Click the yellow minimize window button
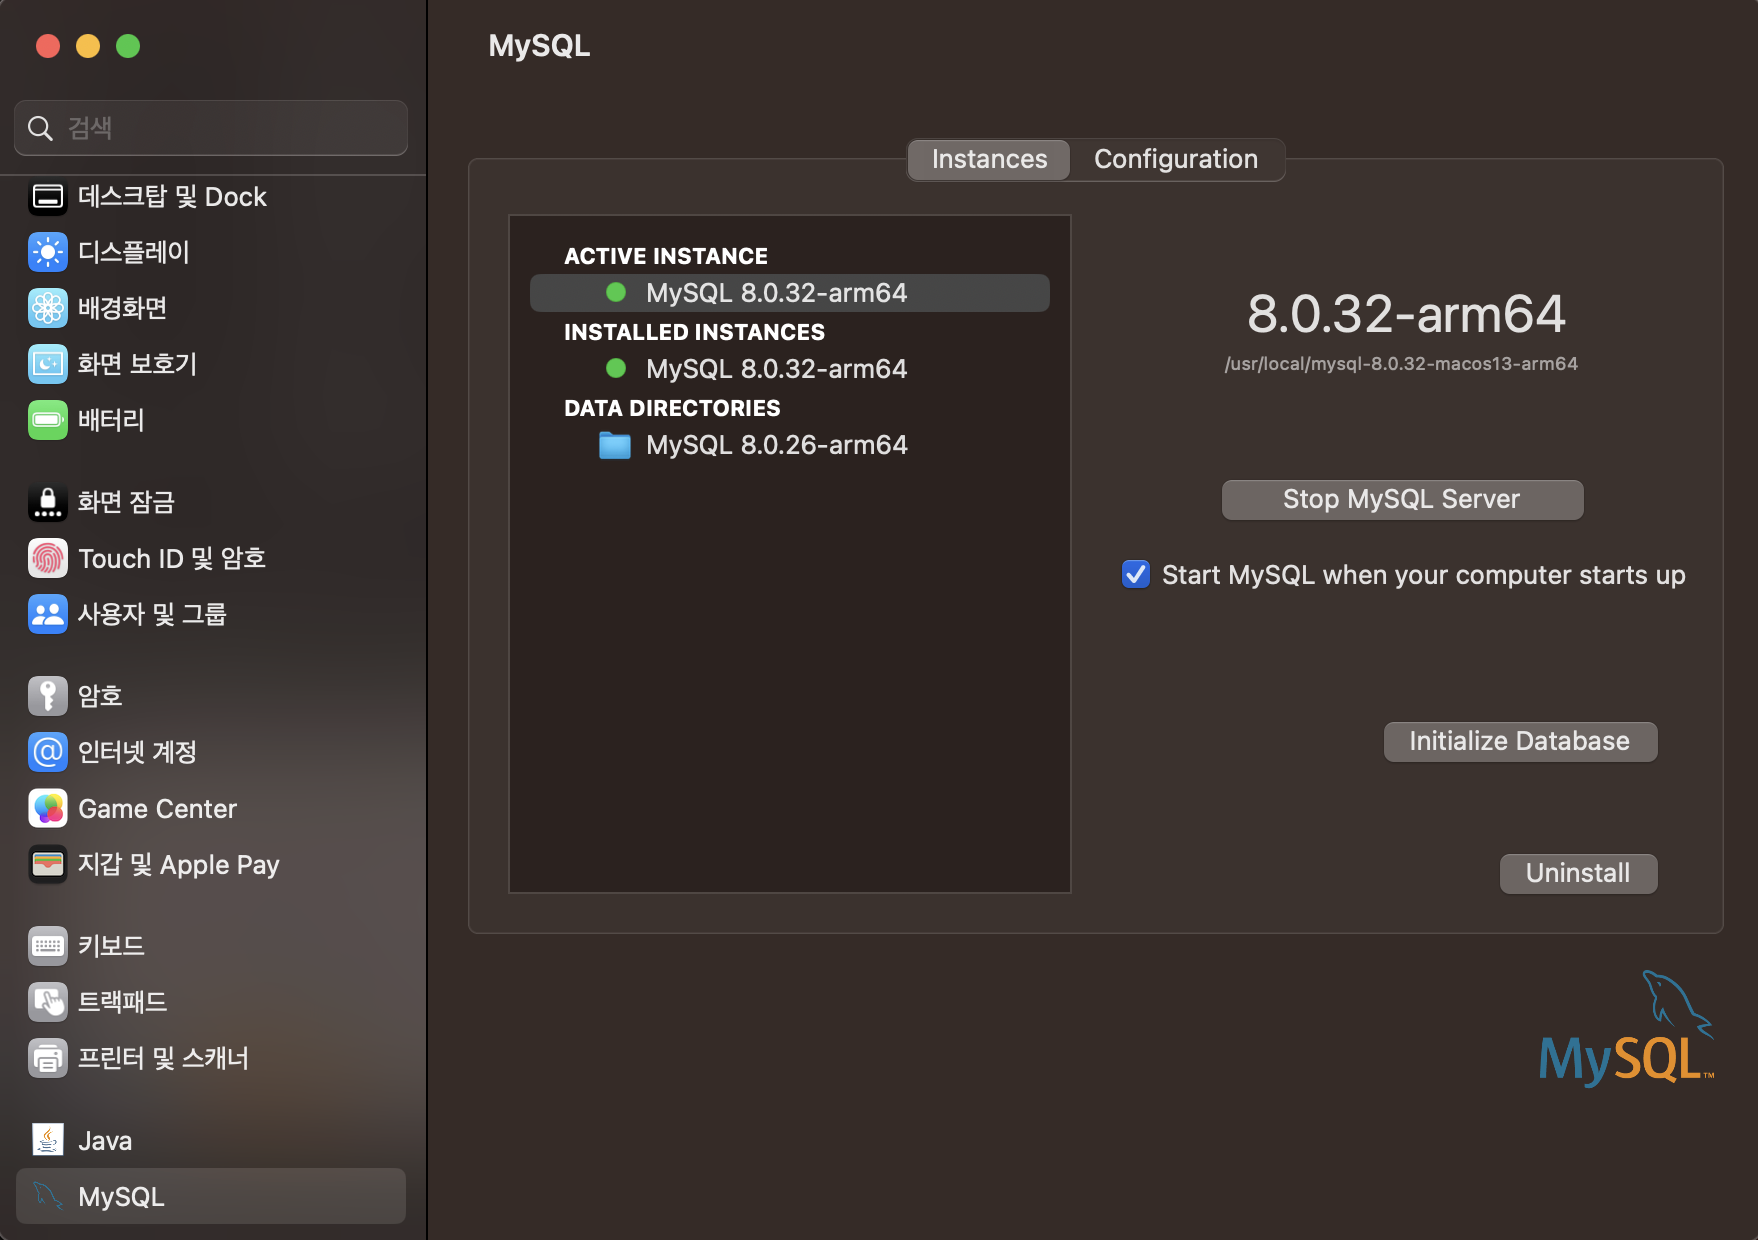The image size is (1758, 1240). click(x=88, y=46)
